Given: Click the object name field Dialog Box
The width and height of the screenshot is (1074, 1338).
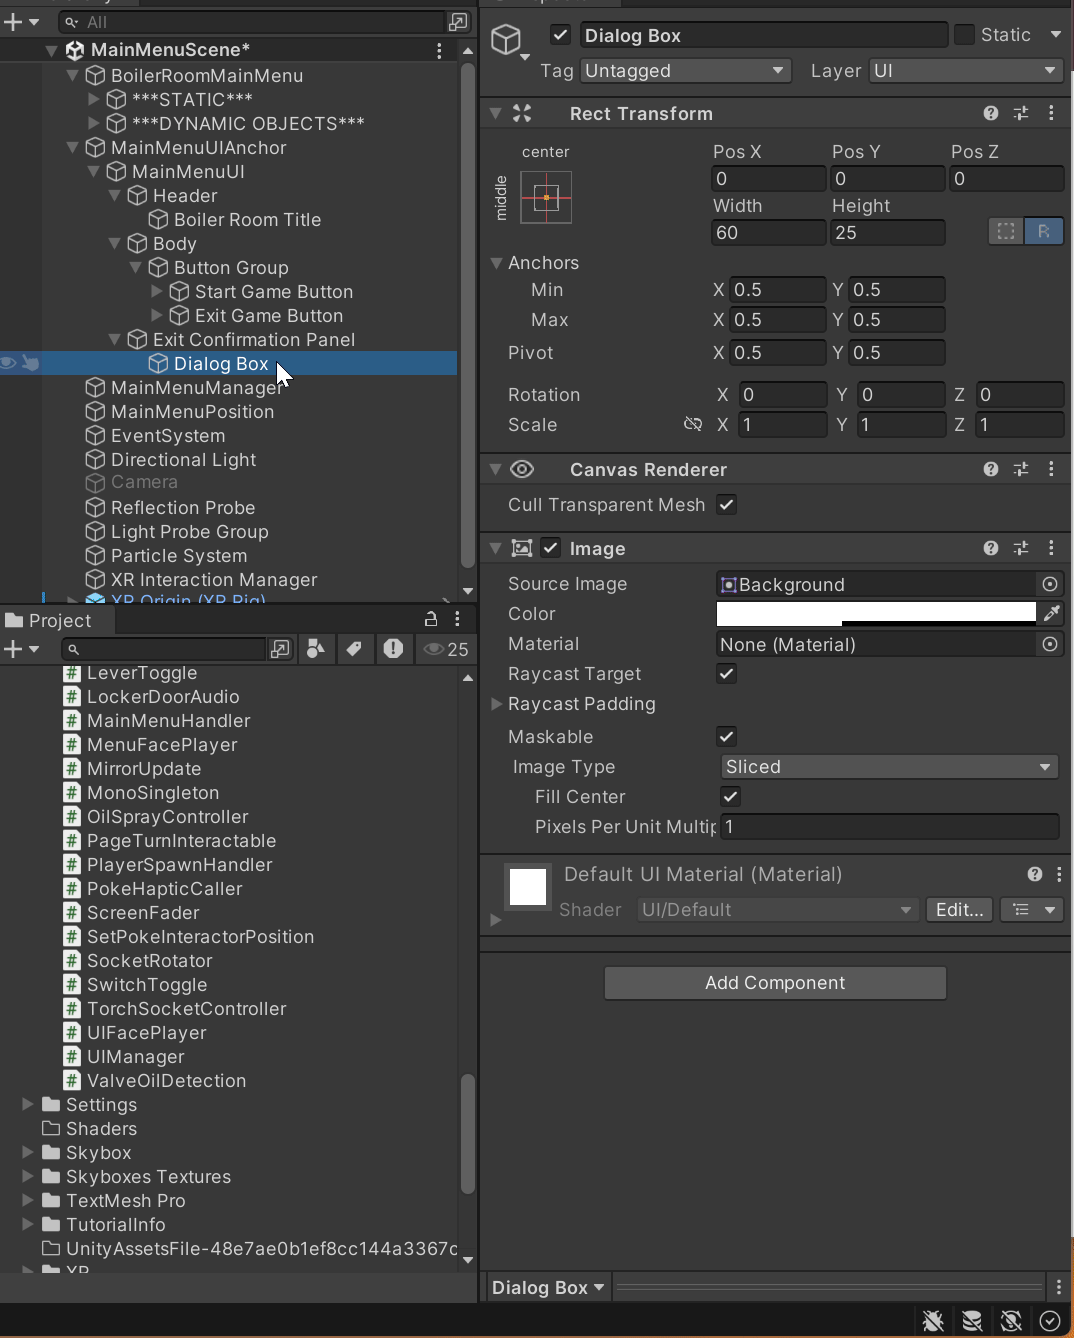Looking at the screenshot, I should click(x=764, y=35).
